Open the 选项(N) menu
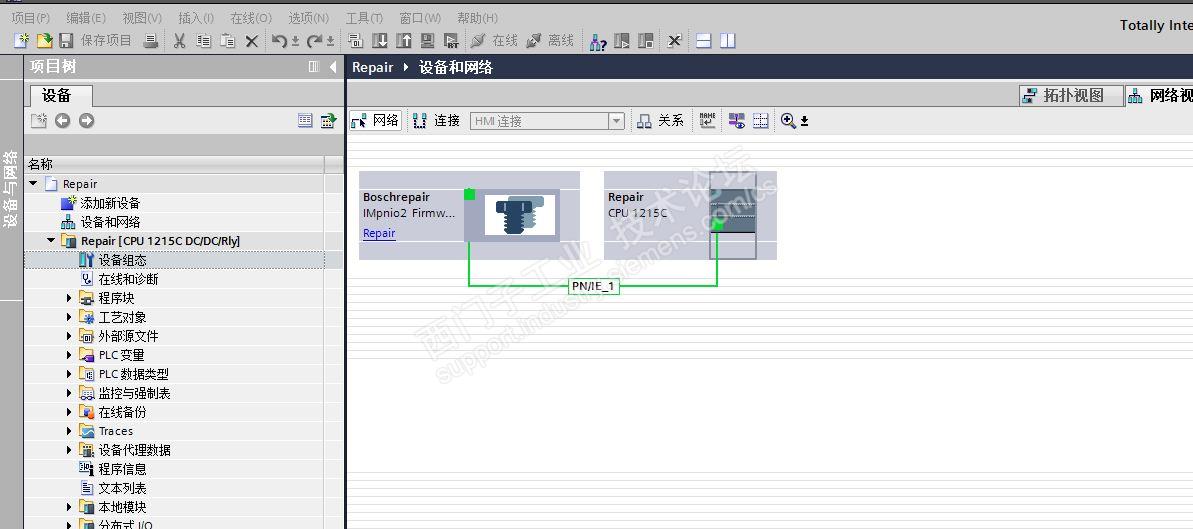Screen dimensions: 1193x529 tap(309, 18)
